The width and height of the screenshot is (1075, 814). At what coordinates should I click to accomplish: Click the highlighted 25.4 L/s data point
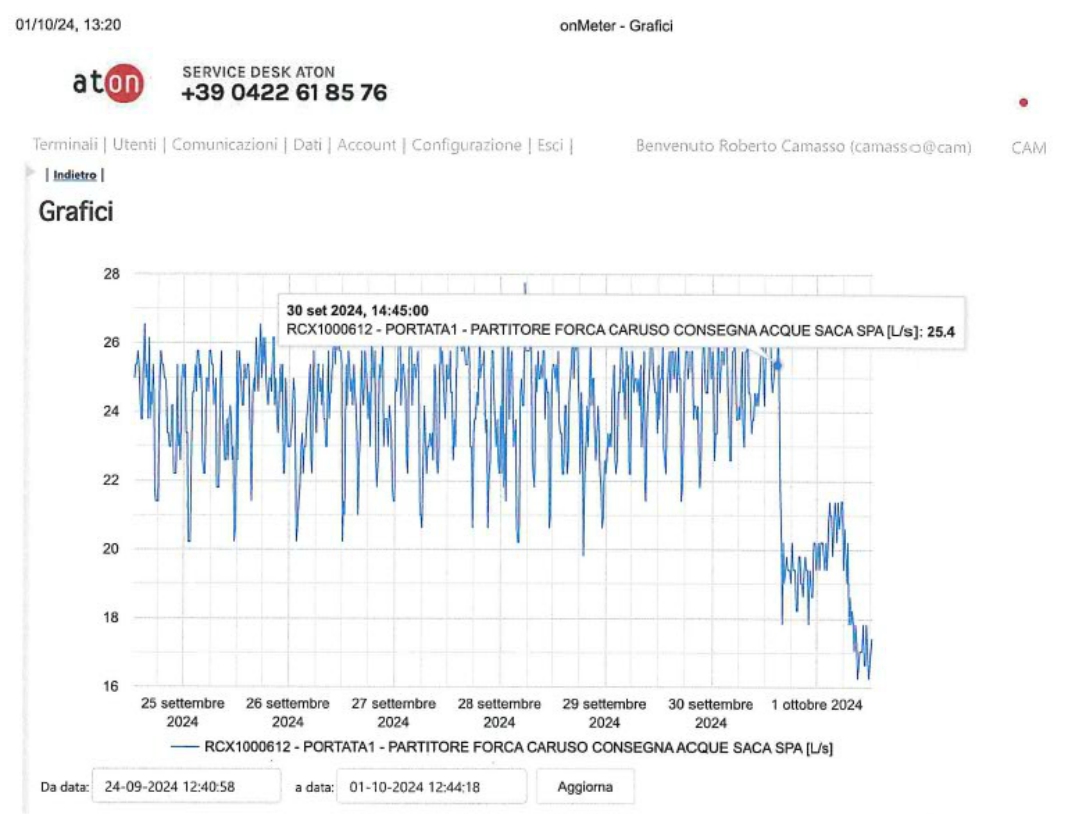(x=778, y=366)
